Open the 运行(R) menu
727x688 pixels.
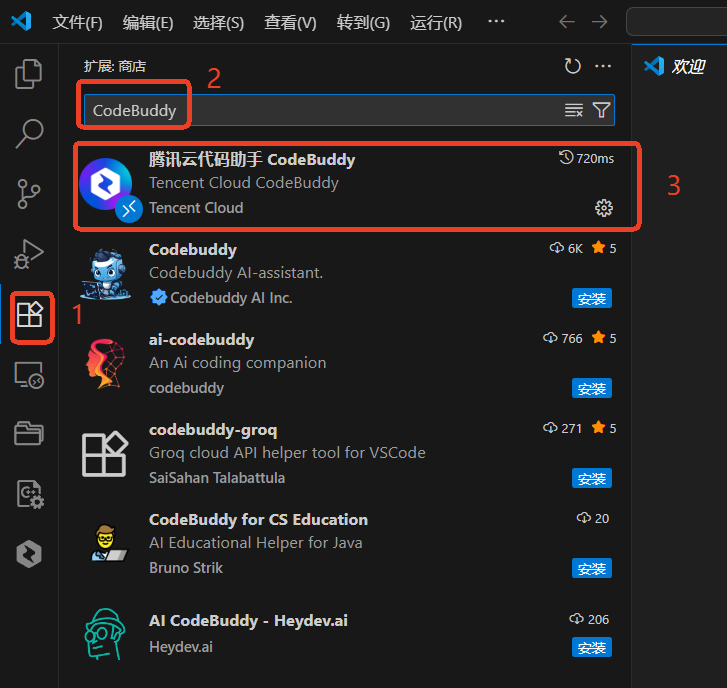click(436, 22)
